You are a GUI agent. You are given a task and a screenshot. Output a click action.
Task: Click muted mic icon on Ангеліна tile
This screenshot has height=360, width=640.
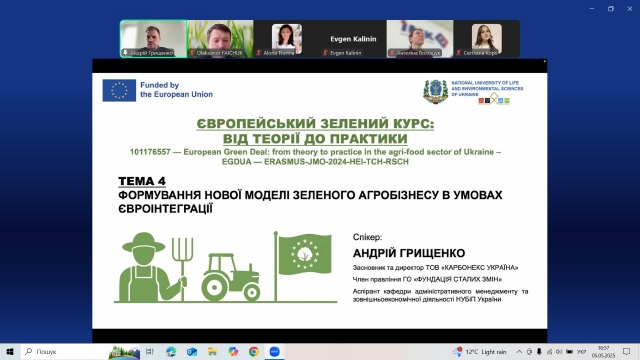click(392, 53)
